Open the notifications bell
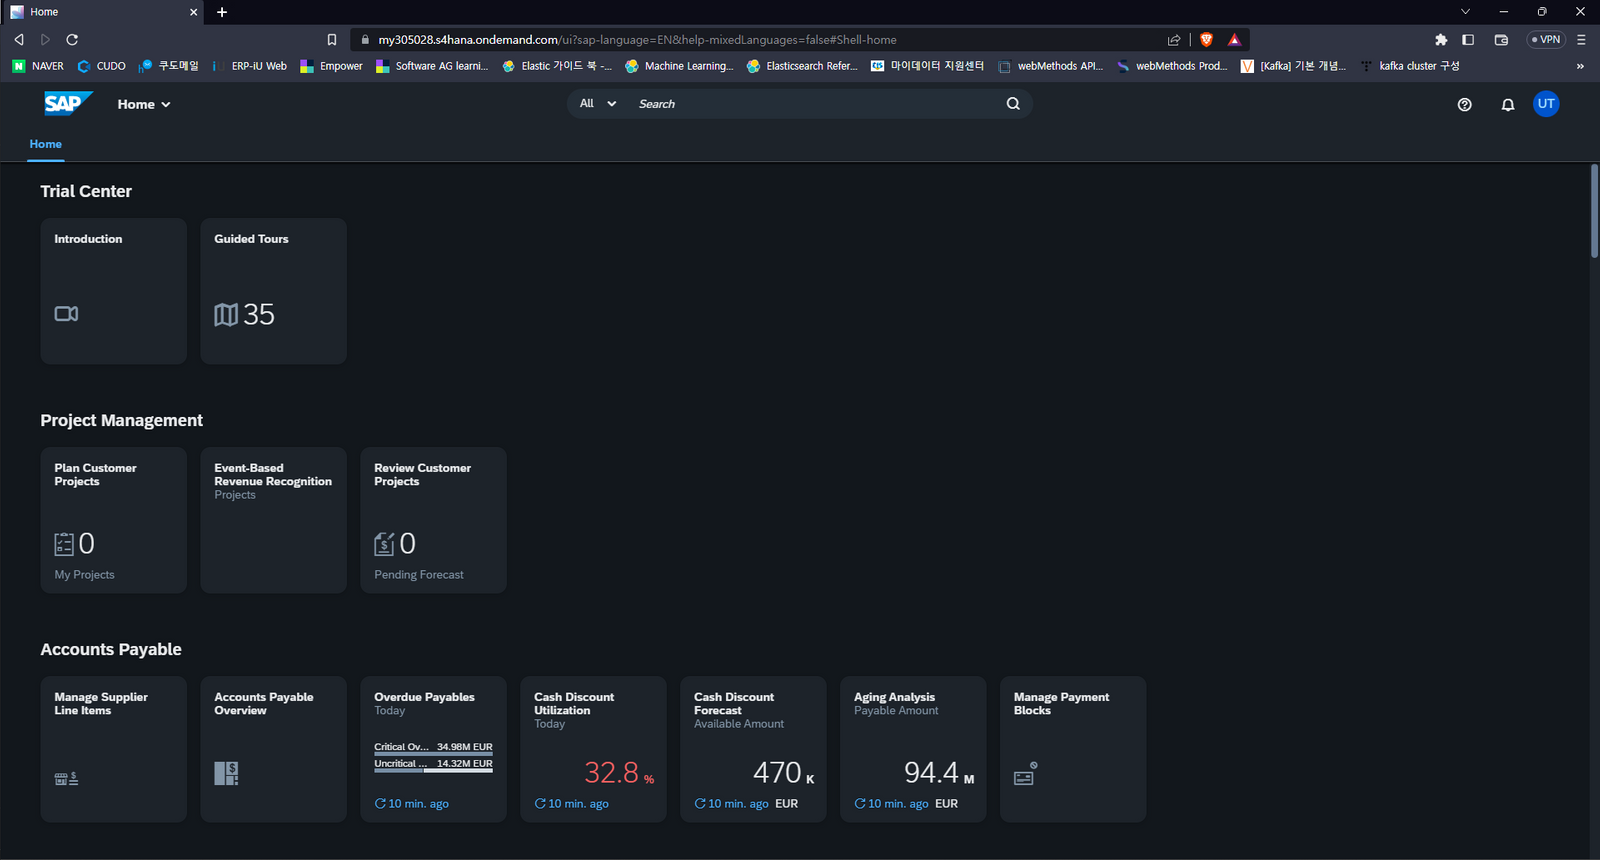 click(x=1507, y=104)
